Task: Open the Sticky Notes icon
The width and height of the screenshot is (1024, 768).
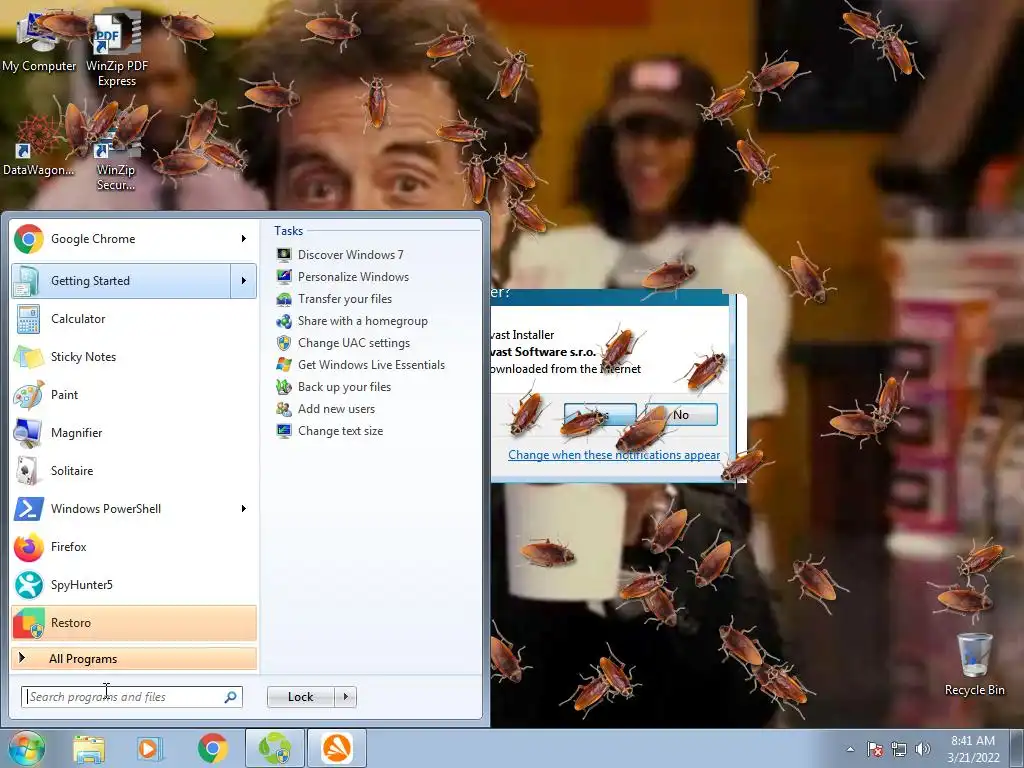Action: pos(27,357)
